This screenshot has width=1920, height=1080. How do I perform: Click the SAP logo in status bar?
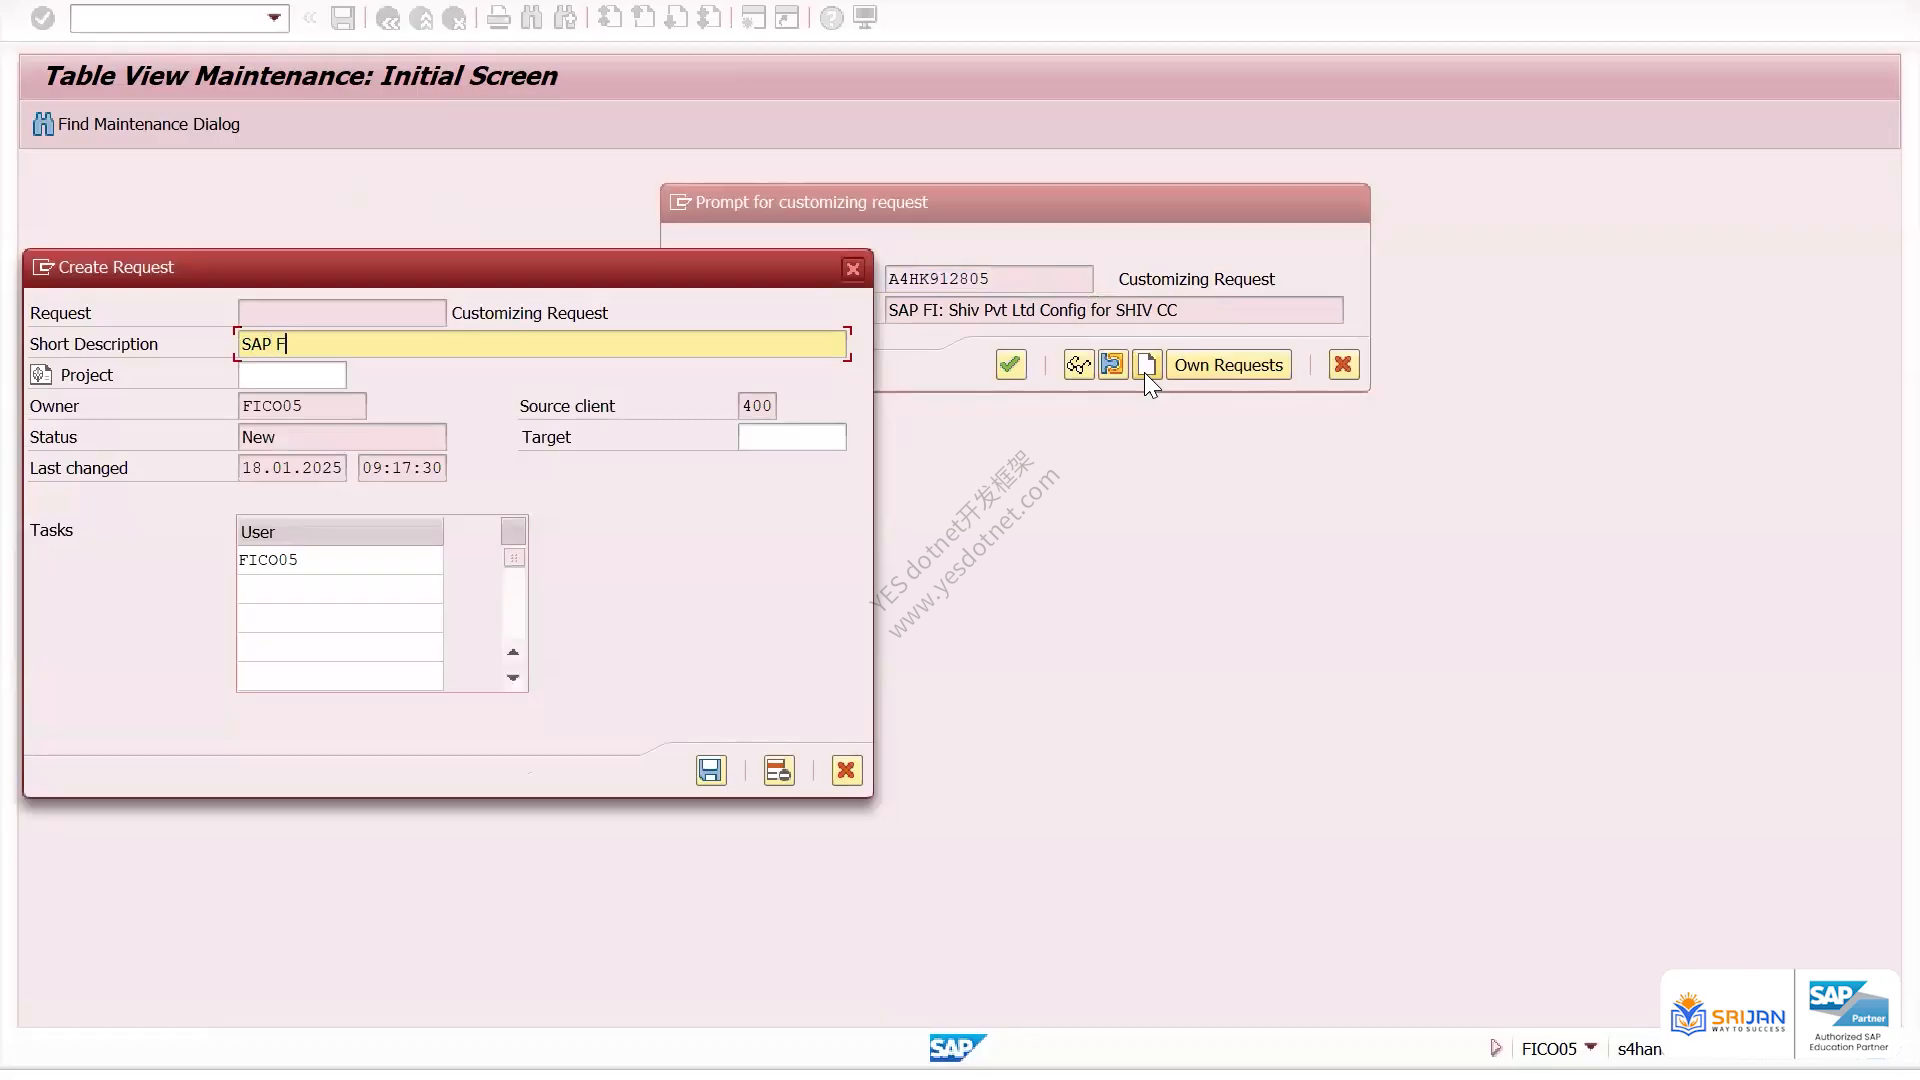(958, 1048)
